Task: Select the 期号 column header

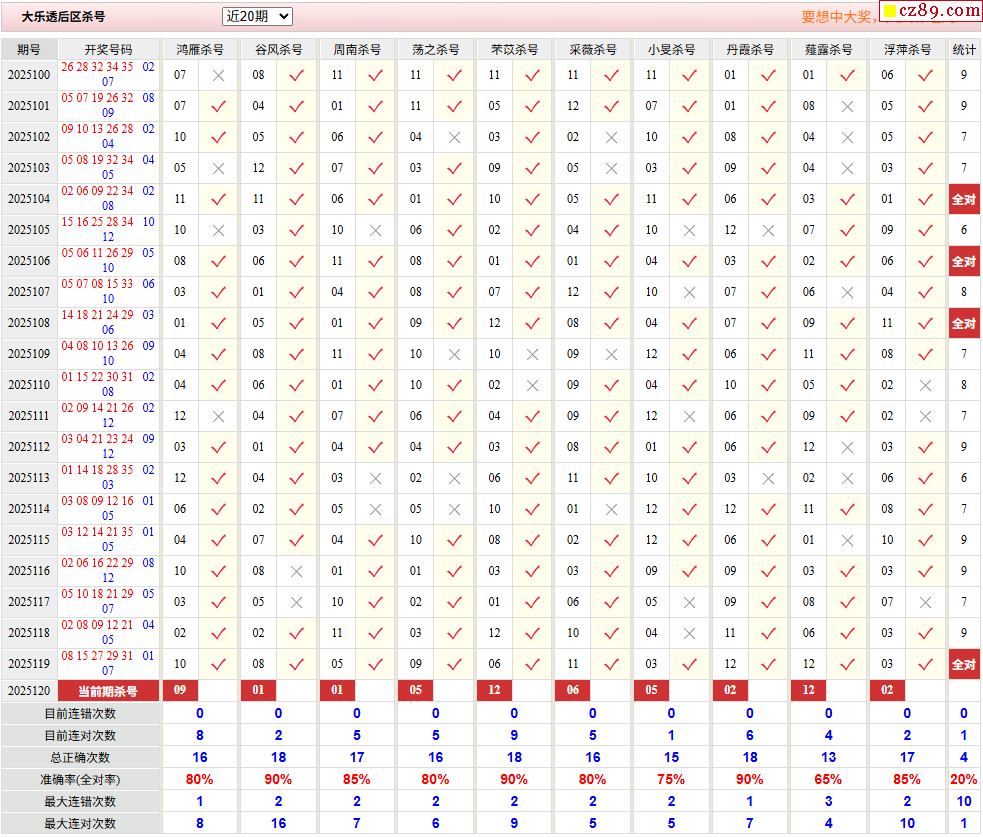Action: (x=29, y=49)
